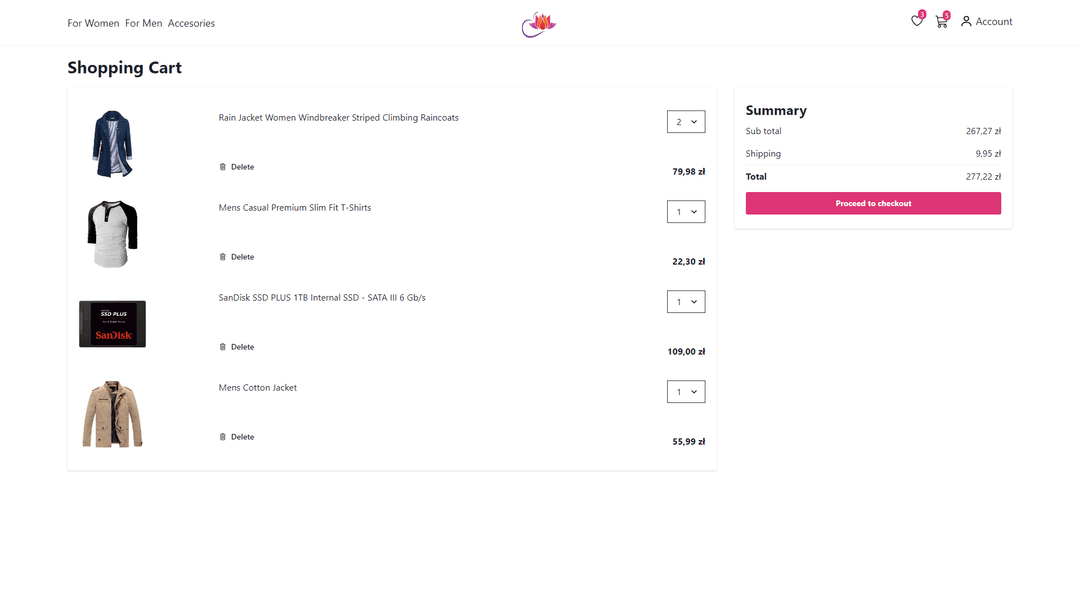
Task: Click the beige Cotton Jacket thumbnail
Action: pos(112,414)
